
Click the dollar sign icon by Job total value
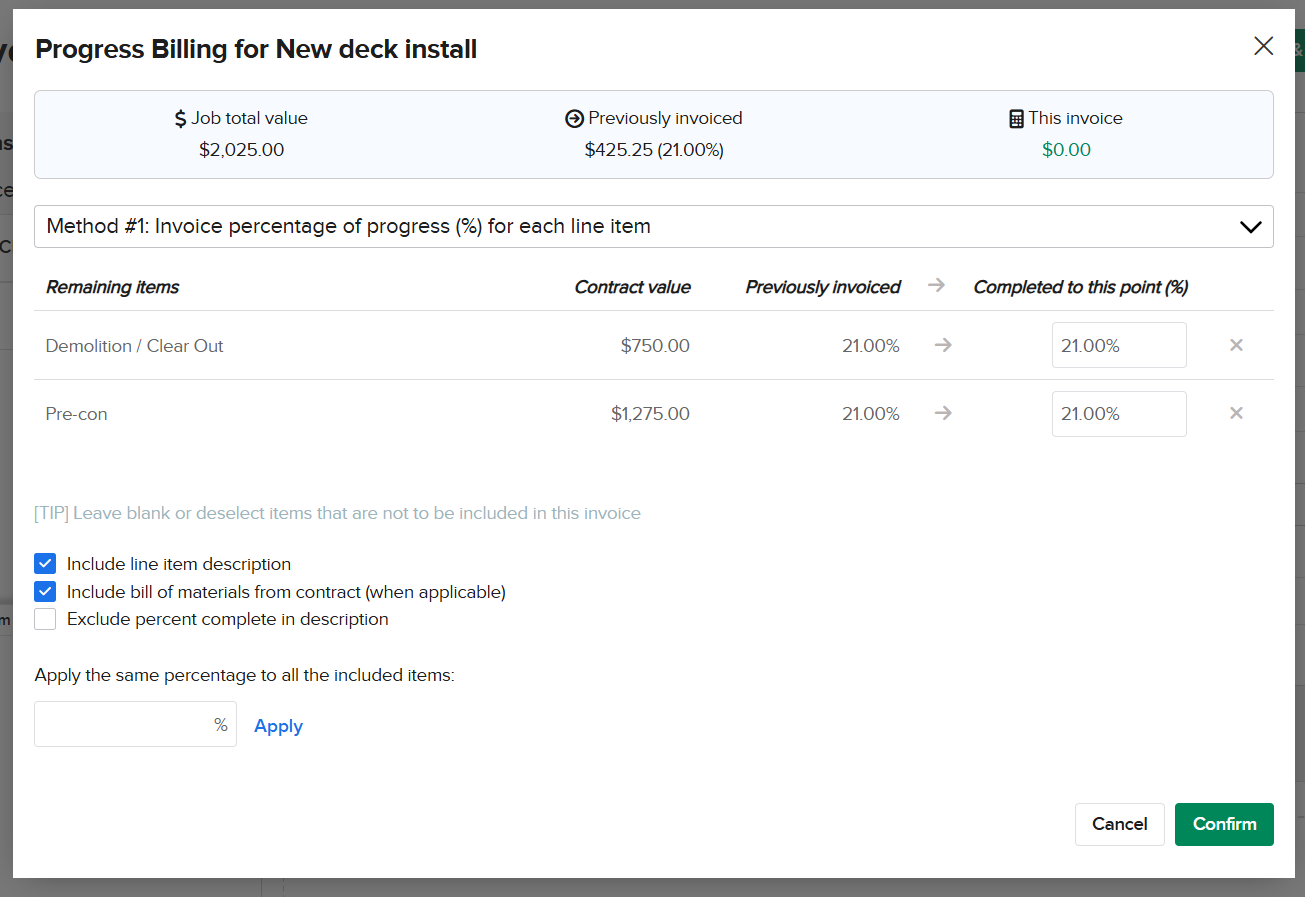(x=180, y=119)
